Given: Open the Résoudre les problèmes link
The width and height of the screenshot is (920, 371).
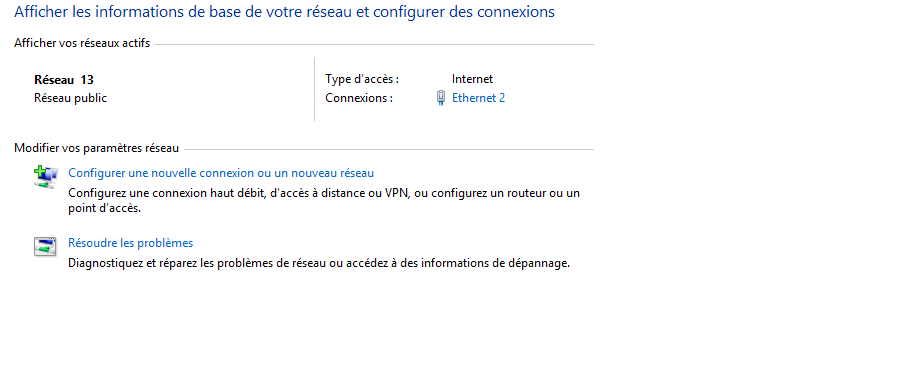Looking at the screenshot, I should coord(131,243).
